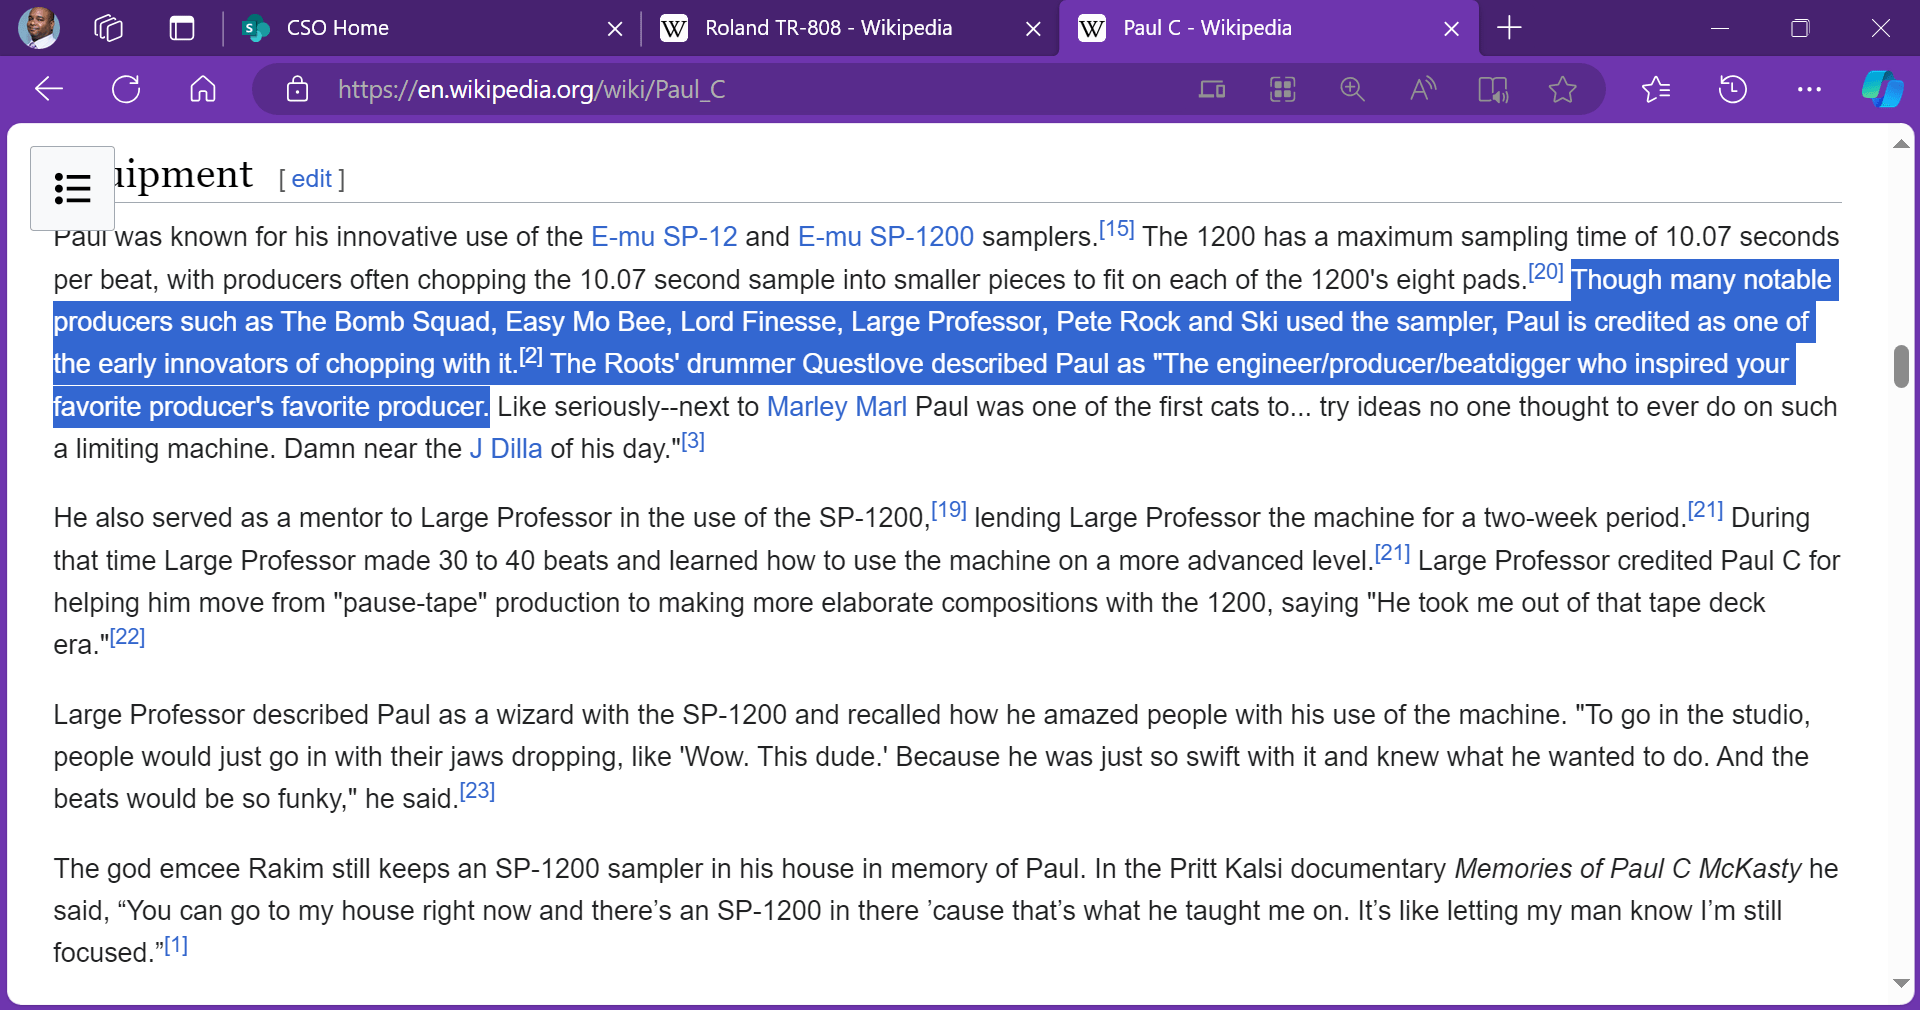1920x1010 pixels.
Task: Jump to citation [22]
Action: pyautogui.click(x=127, y=637)
